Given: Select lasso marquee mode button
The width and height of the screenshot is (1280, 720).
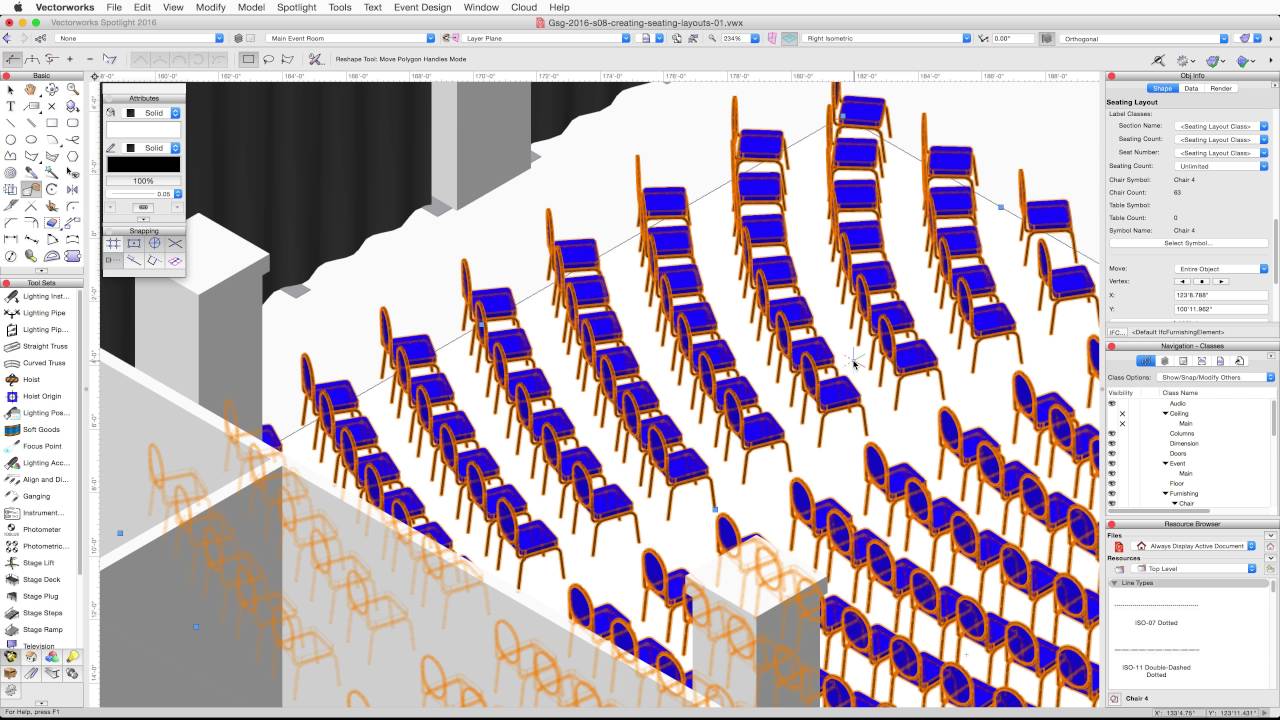Looking at the screenshot, I should click(268, 59).
